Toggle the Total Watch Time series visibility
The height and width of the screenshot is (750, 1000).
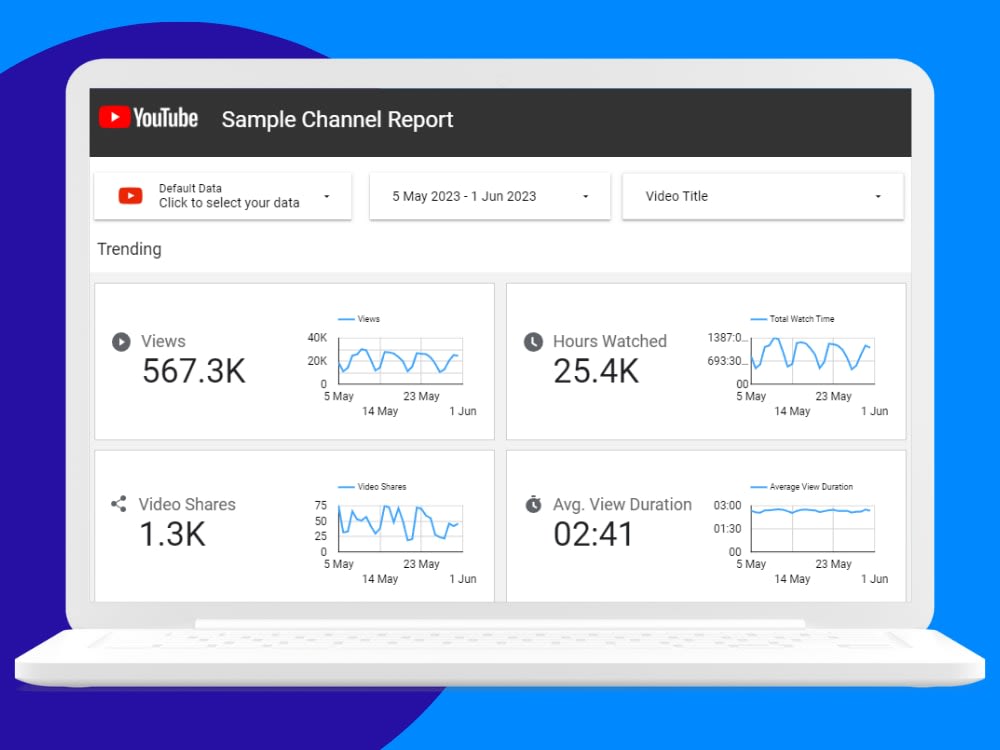point(760,318)
